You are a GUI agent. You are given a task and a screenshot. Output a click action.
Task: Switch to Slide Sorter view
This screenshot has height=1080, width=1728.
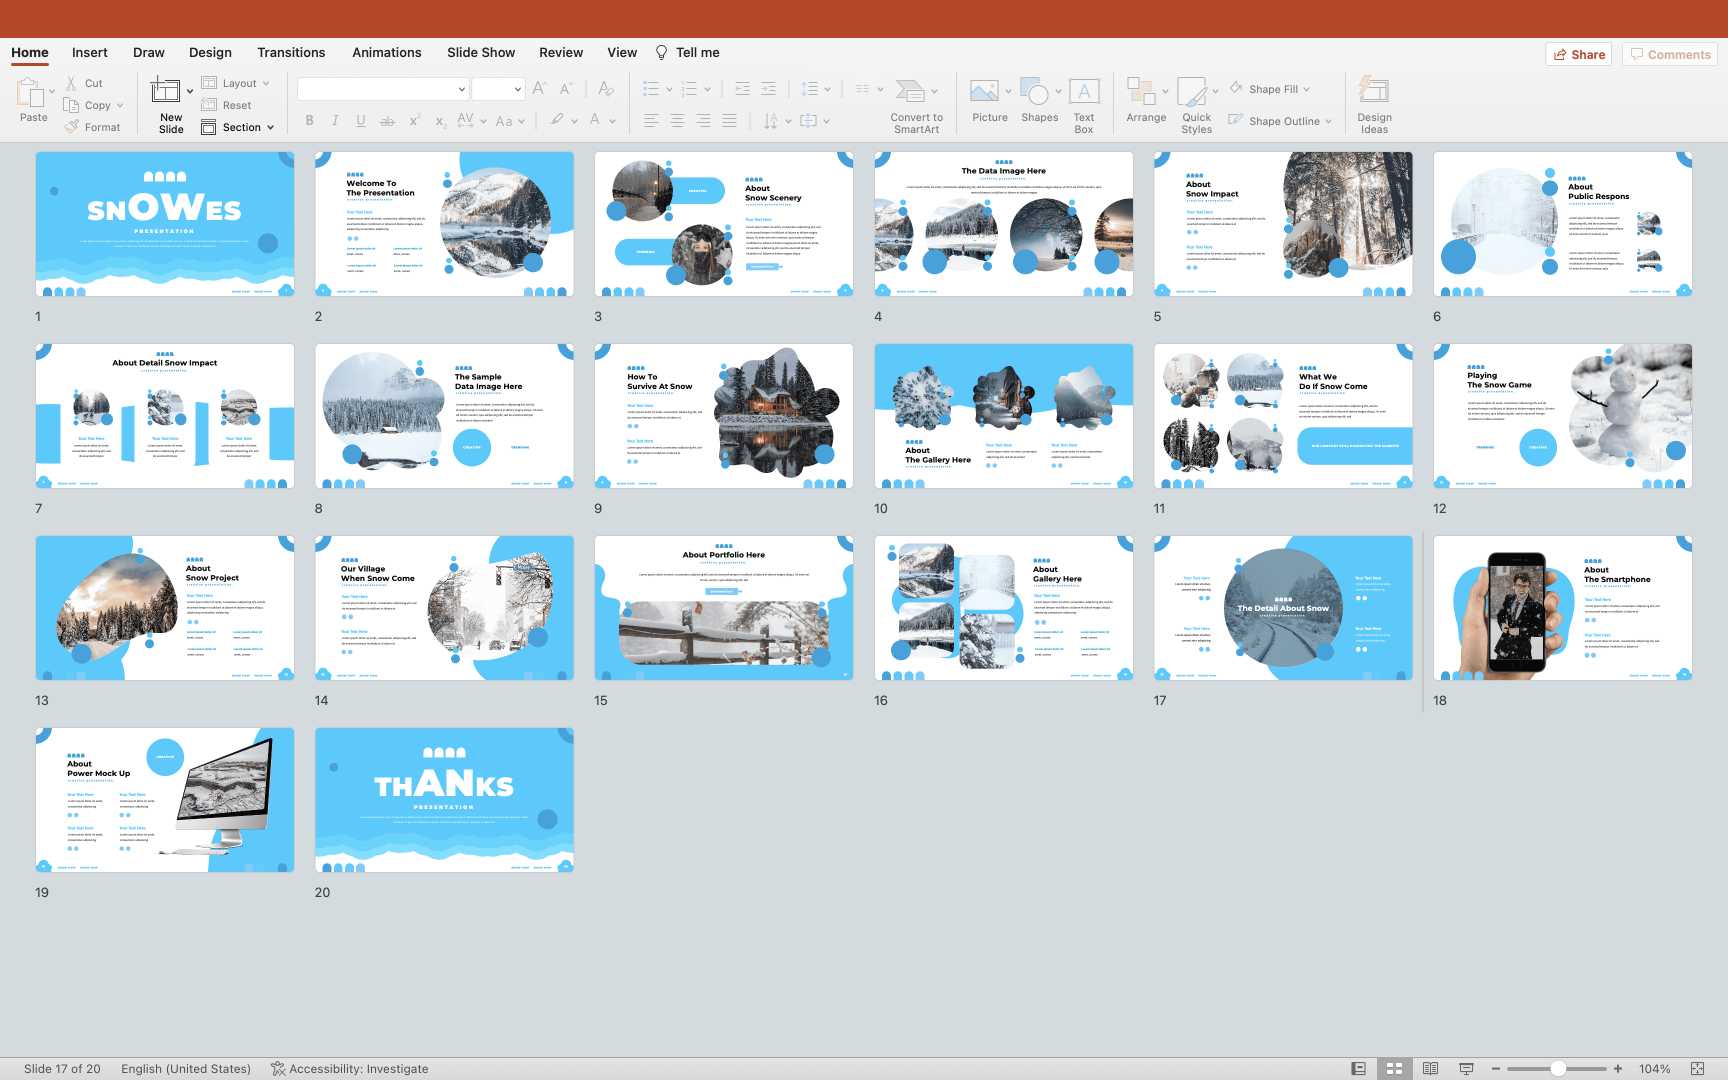coord(1394,1068)
